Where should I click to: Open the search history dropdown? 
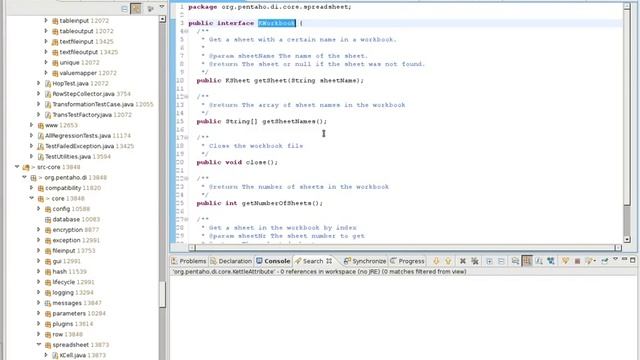[x=590, y=261]
